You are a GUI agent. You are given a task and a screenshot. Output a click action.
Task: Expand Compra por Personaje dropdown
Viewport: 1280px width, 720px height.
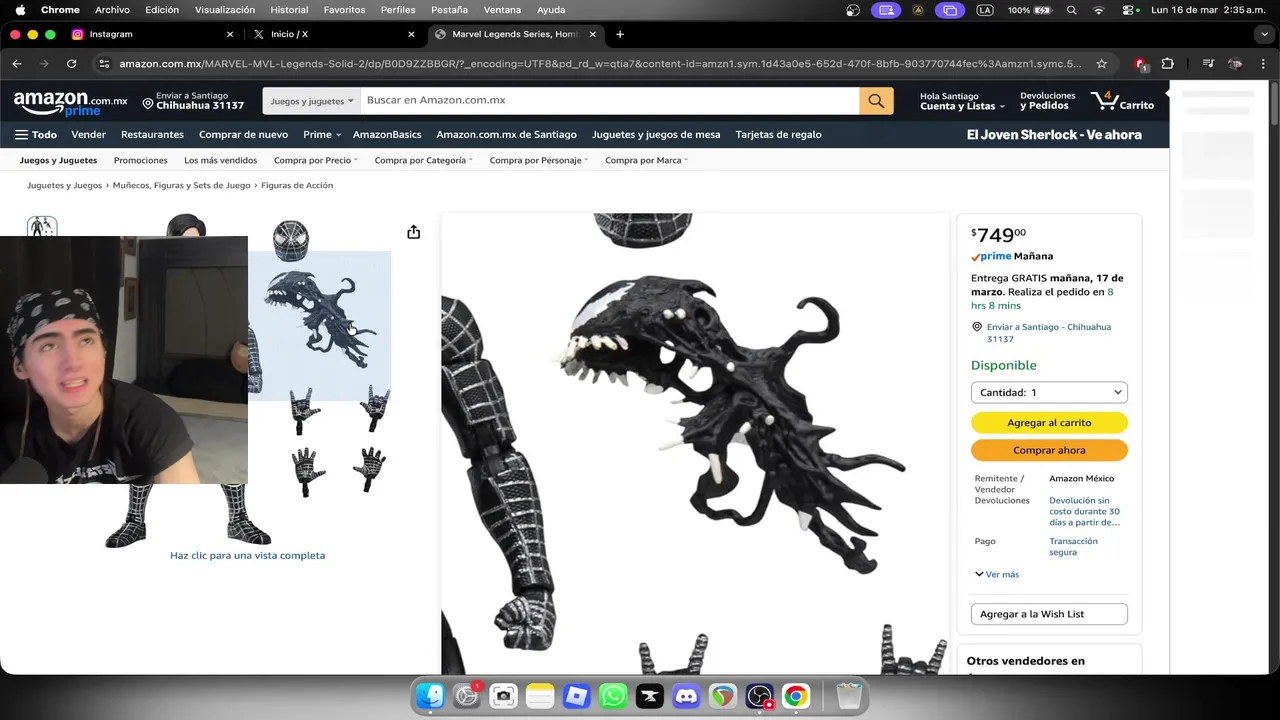click(x=539, y=160)
